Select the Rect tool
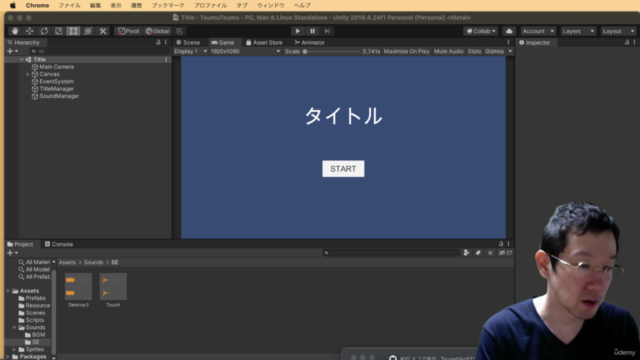 tap(73, 31)
